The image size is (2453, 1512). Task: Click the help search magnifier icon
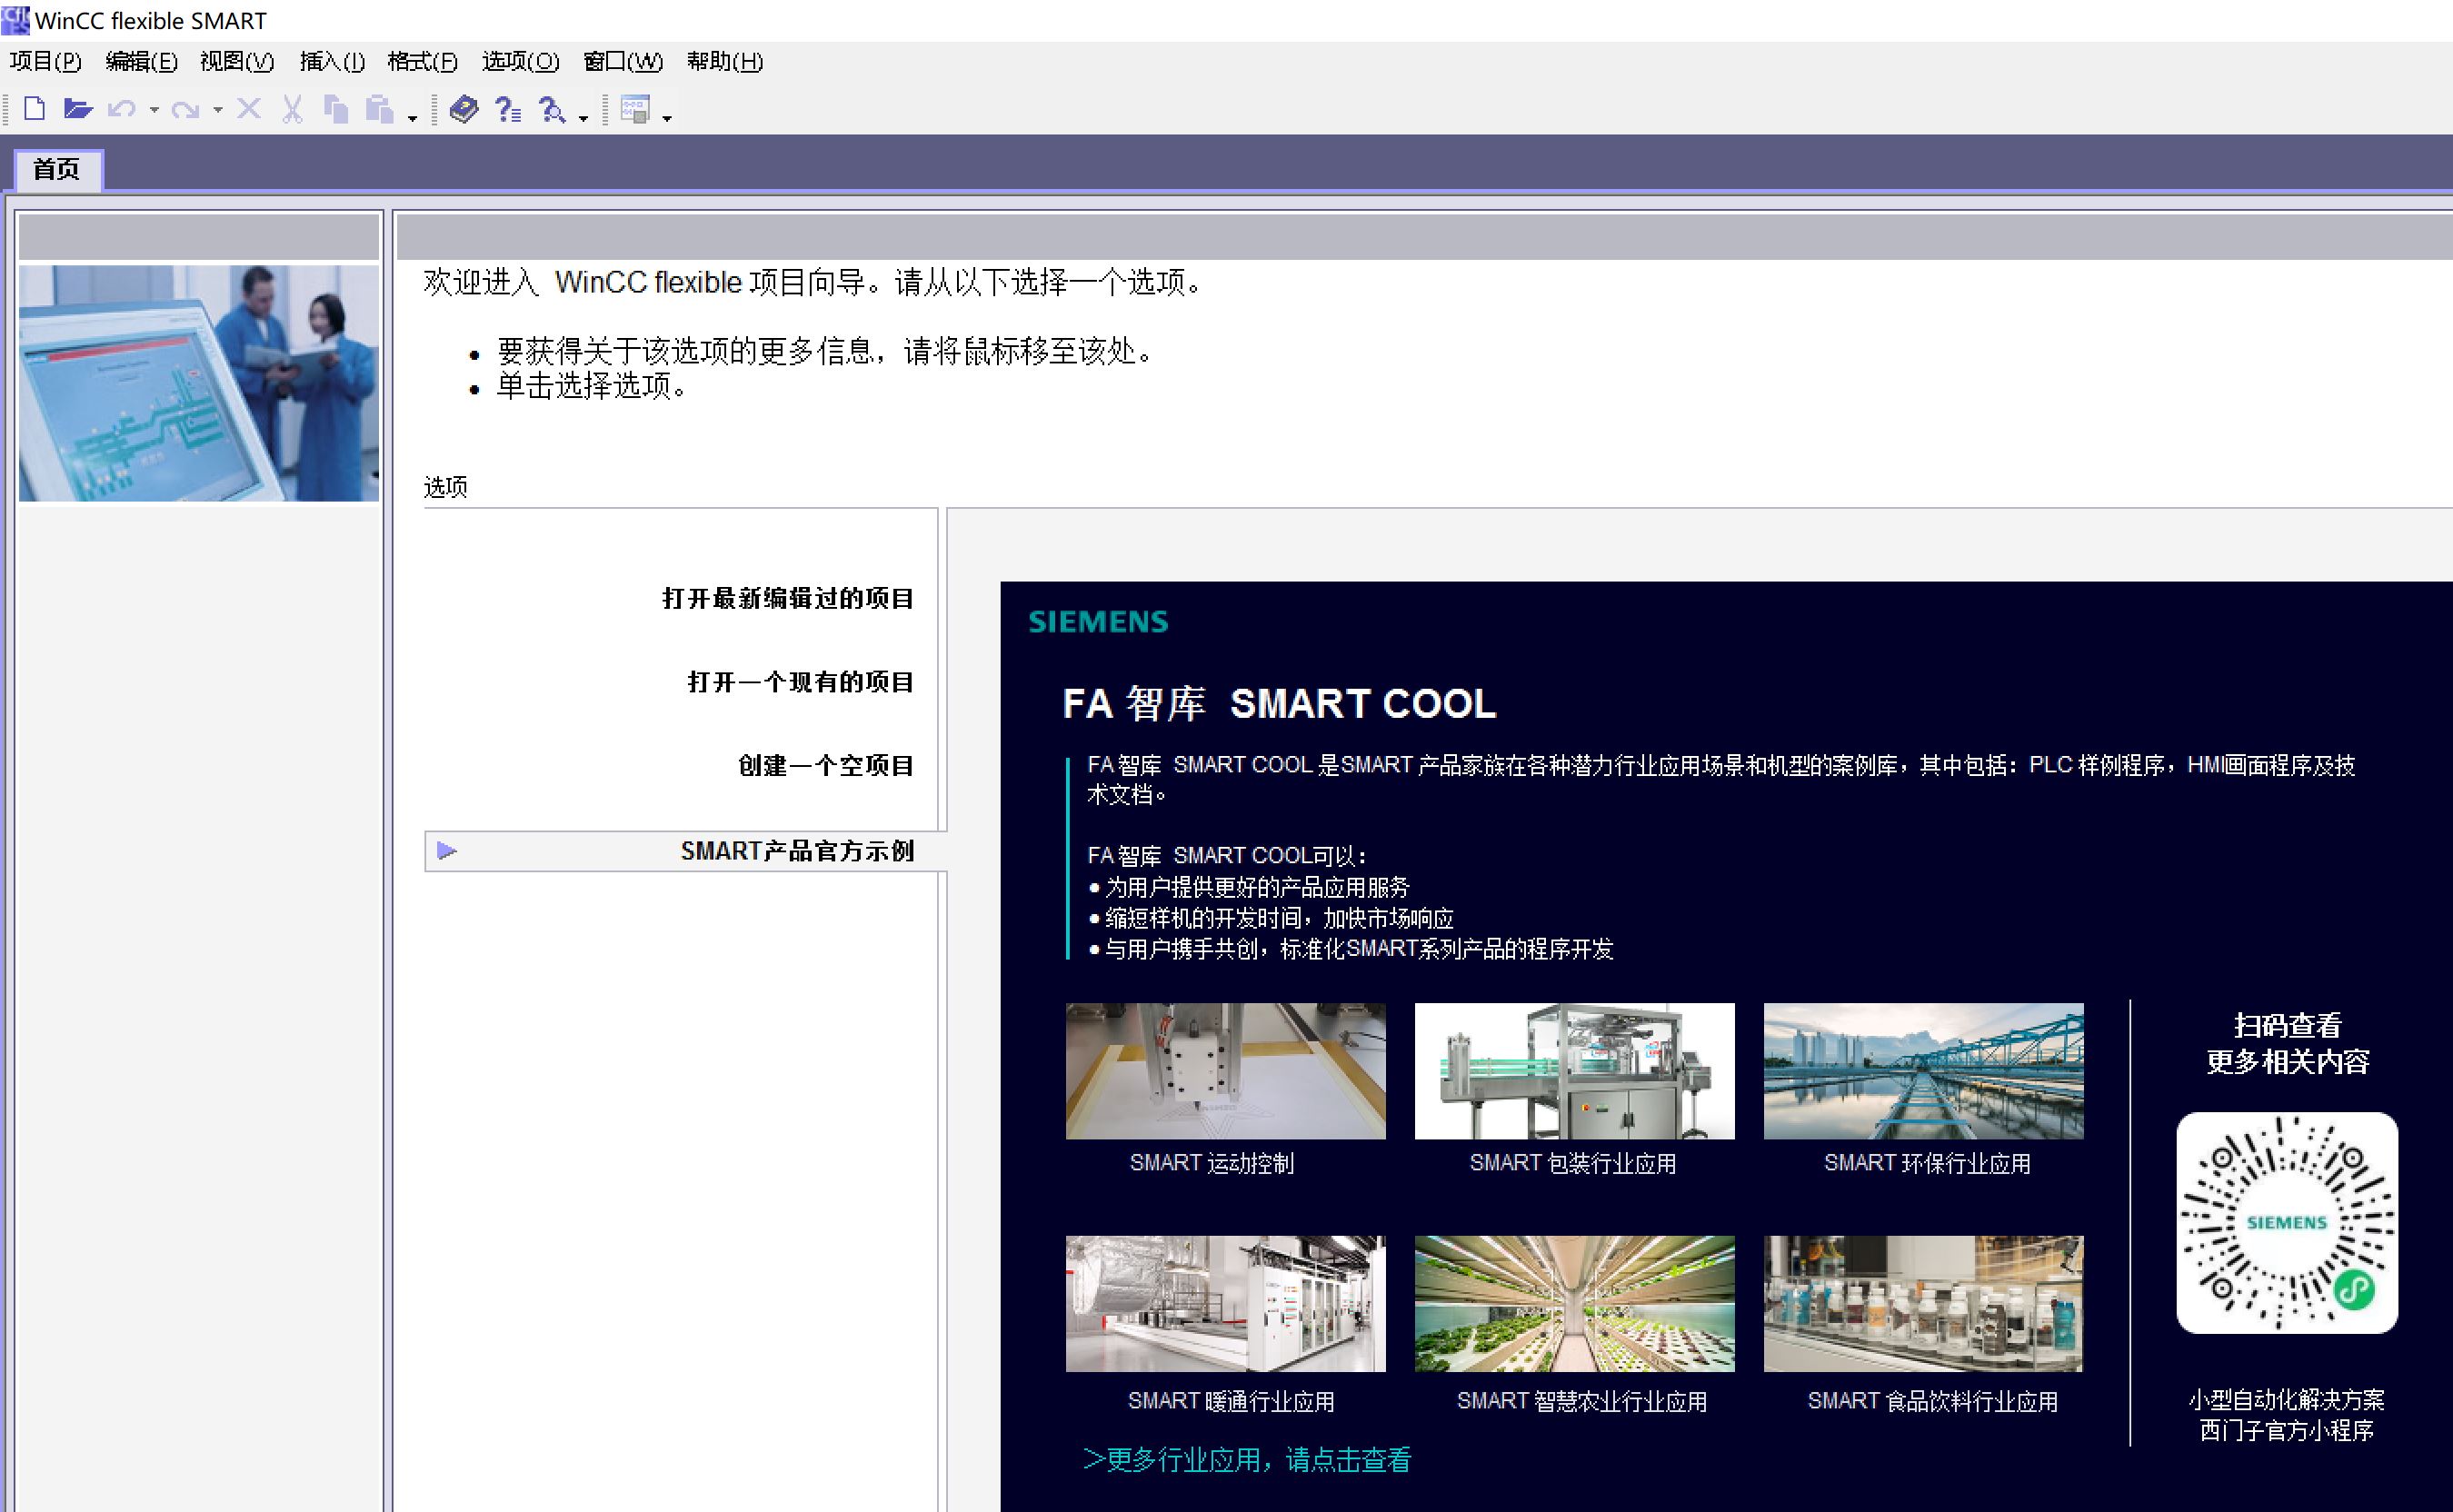552,109
